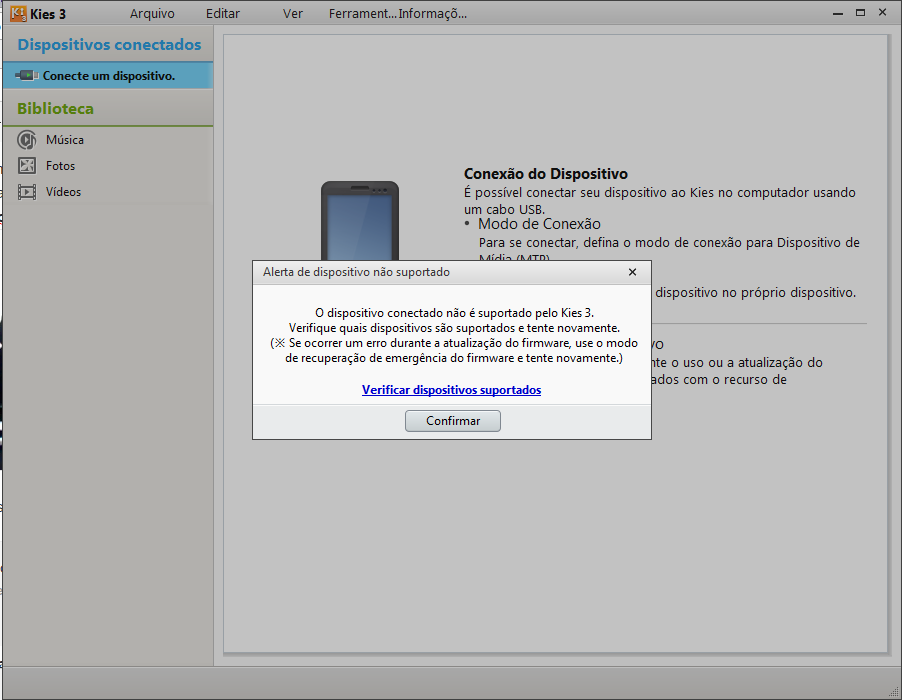Screen dimensions: 902x700
Task: Open the Editar menu
Action: 223,14
